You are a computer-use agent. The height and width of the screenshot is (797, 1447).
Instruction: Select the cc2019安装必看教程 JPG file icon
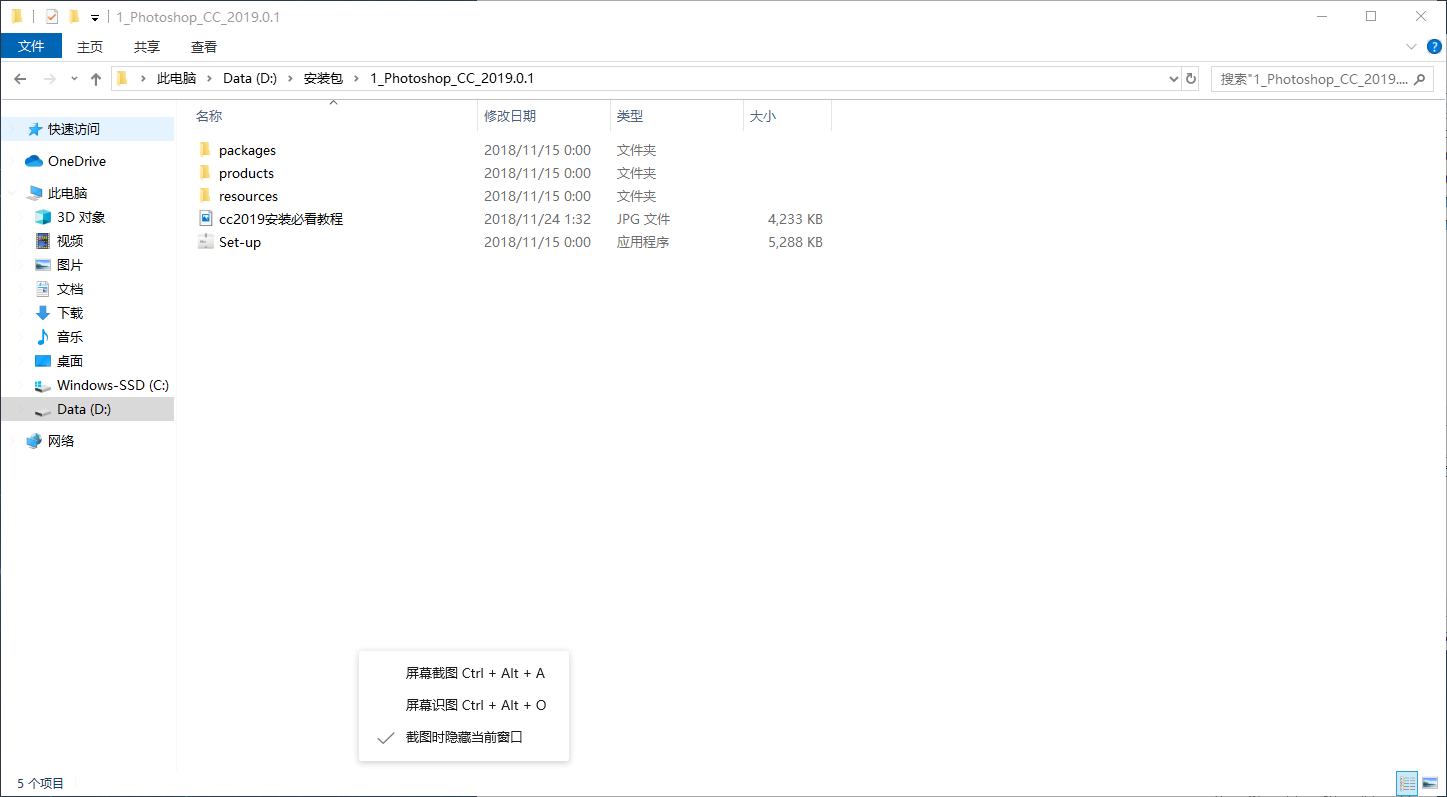coord(205,219)
